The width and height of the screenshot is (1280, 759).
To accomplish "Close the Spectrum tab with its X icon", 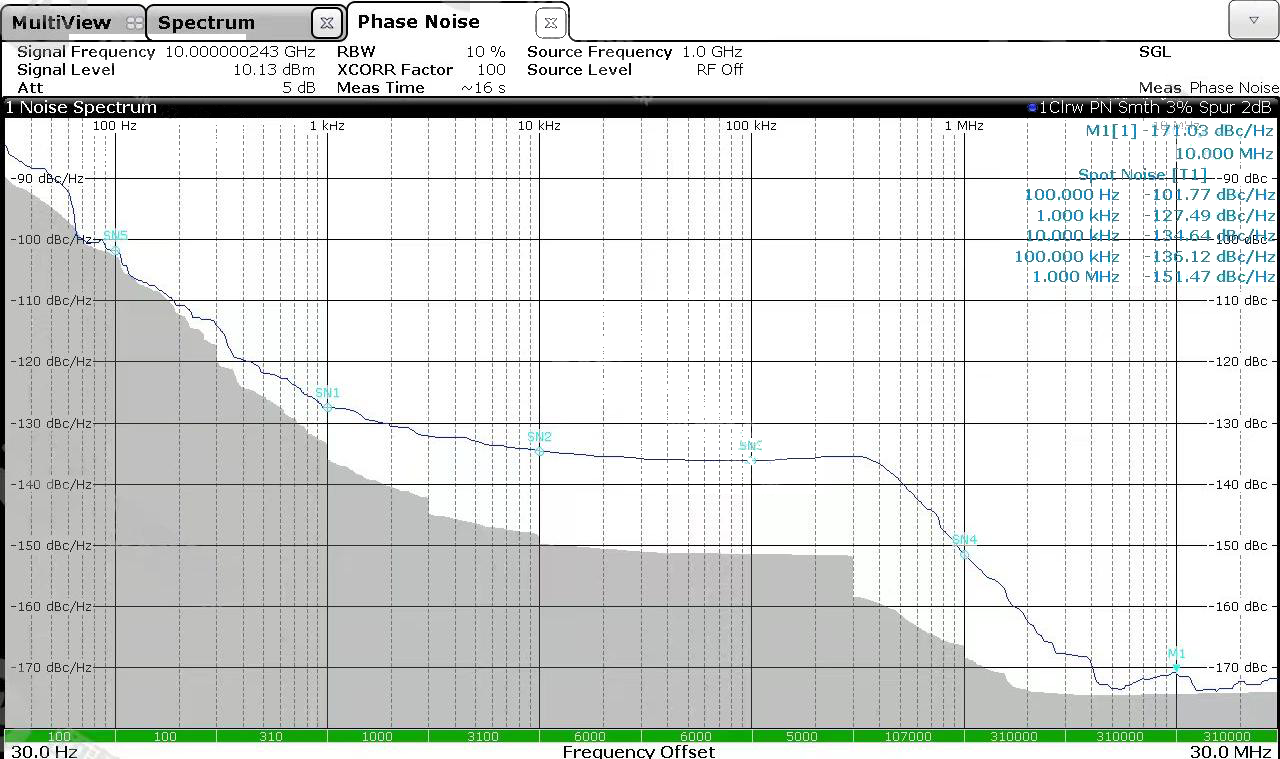I will click(326, 23).
